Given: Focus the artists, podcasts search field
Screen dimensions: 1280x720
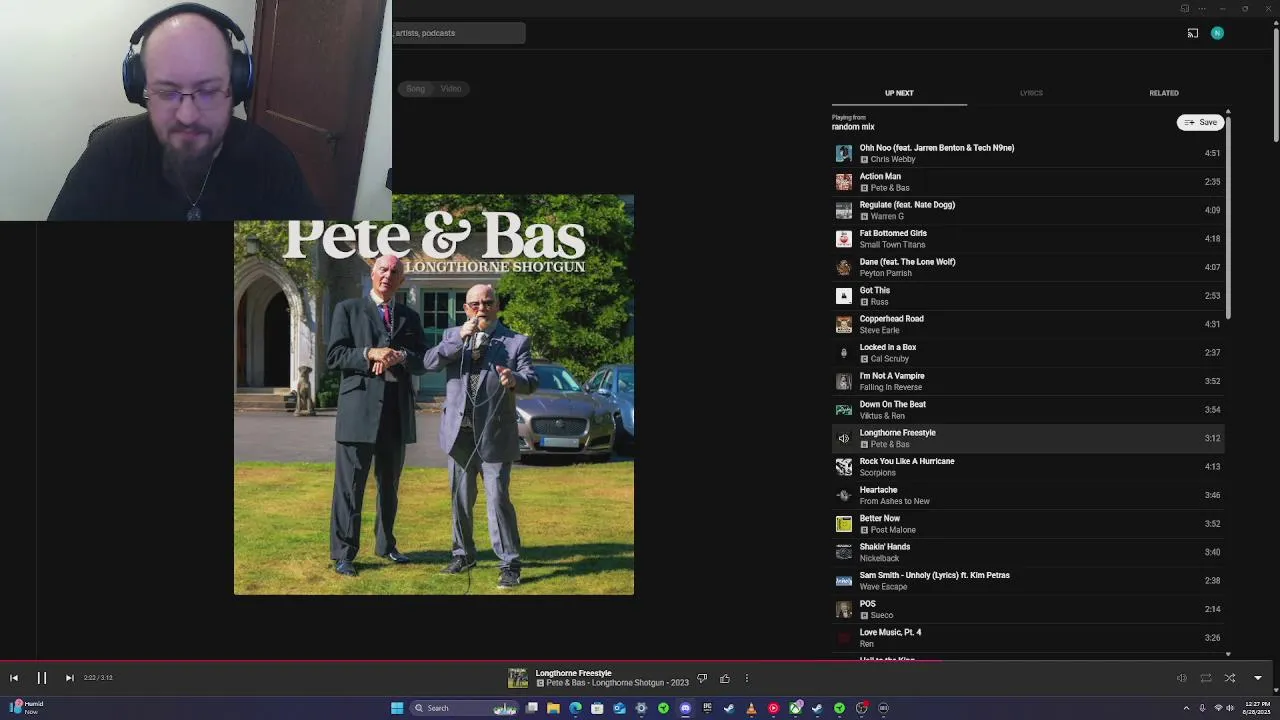Looking at the screenshot, I should (x=458, y=33).
